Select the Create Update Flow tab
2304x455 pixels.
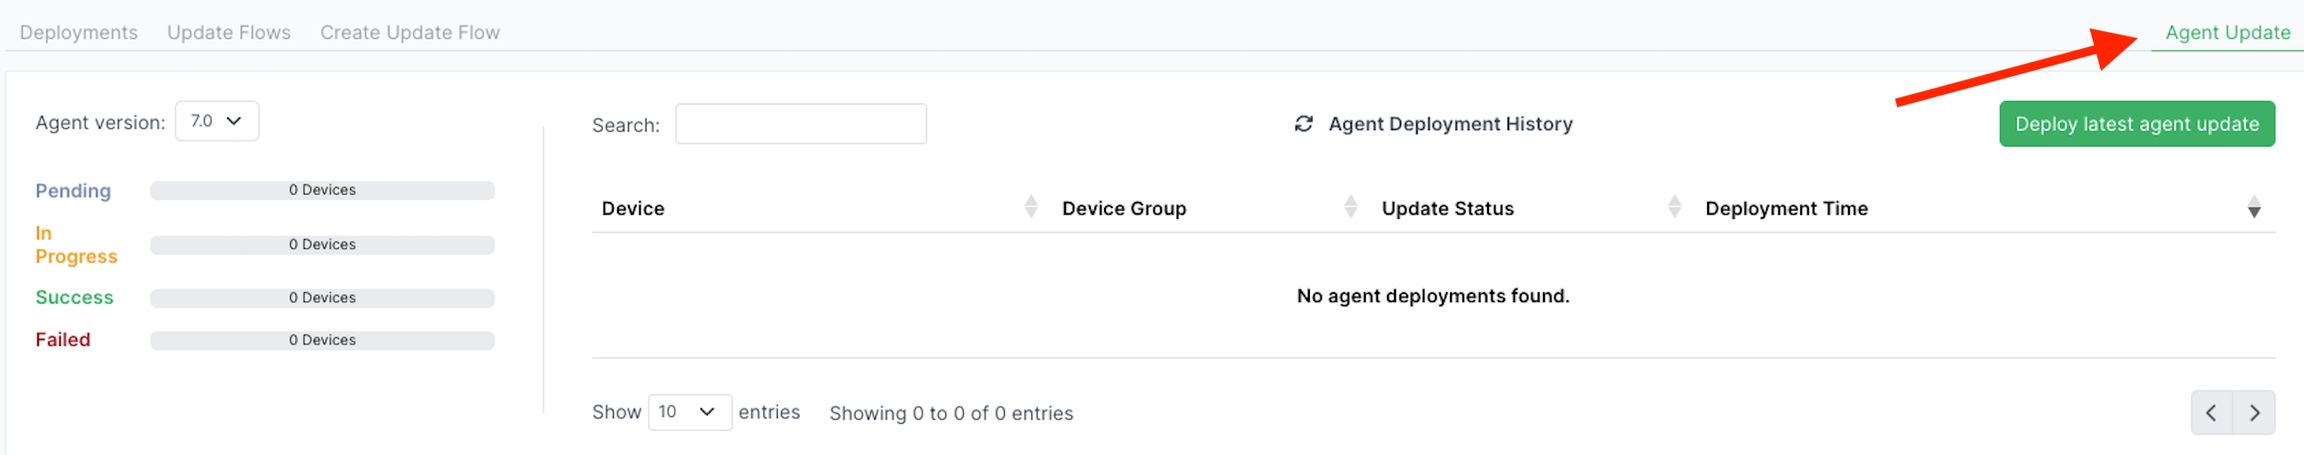pos(410,32)
